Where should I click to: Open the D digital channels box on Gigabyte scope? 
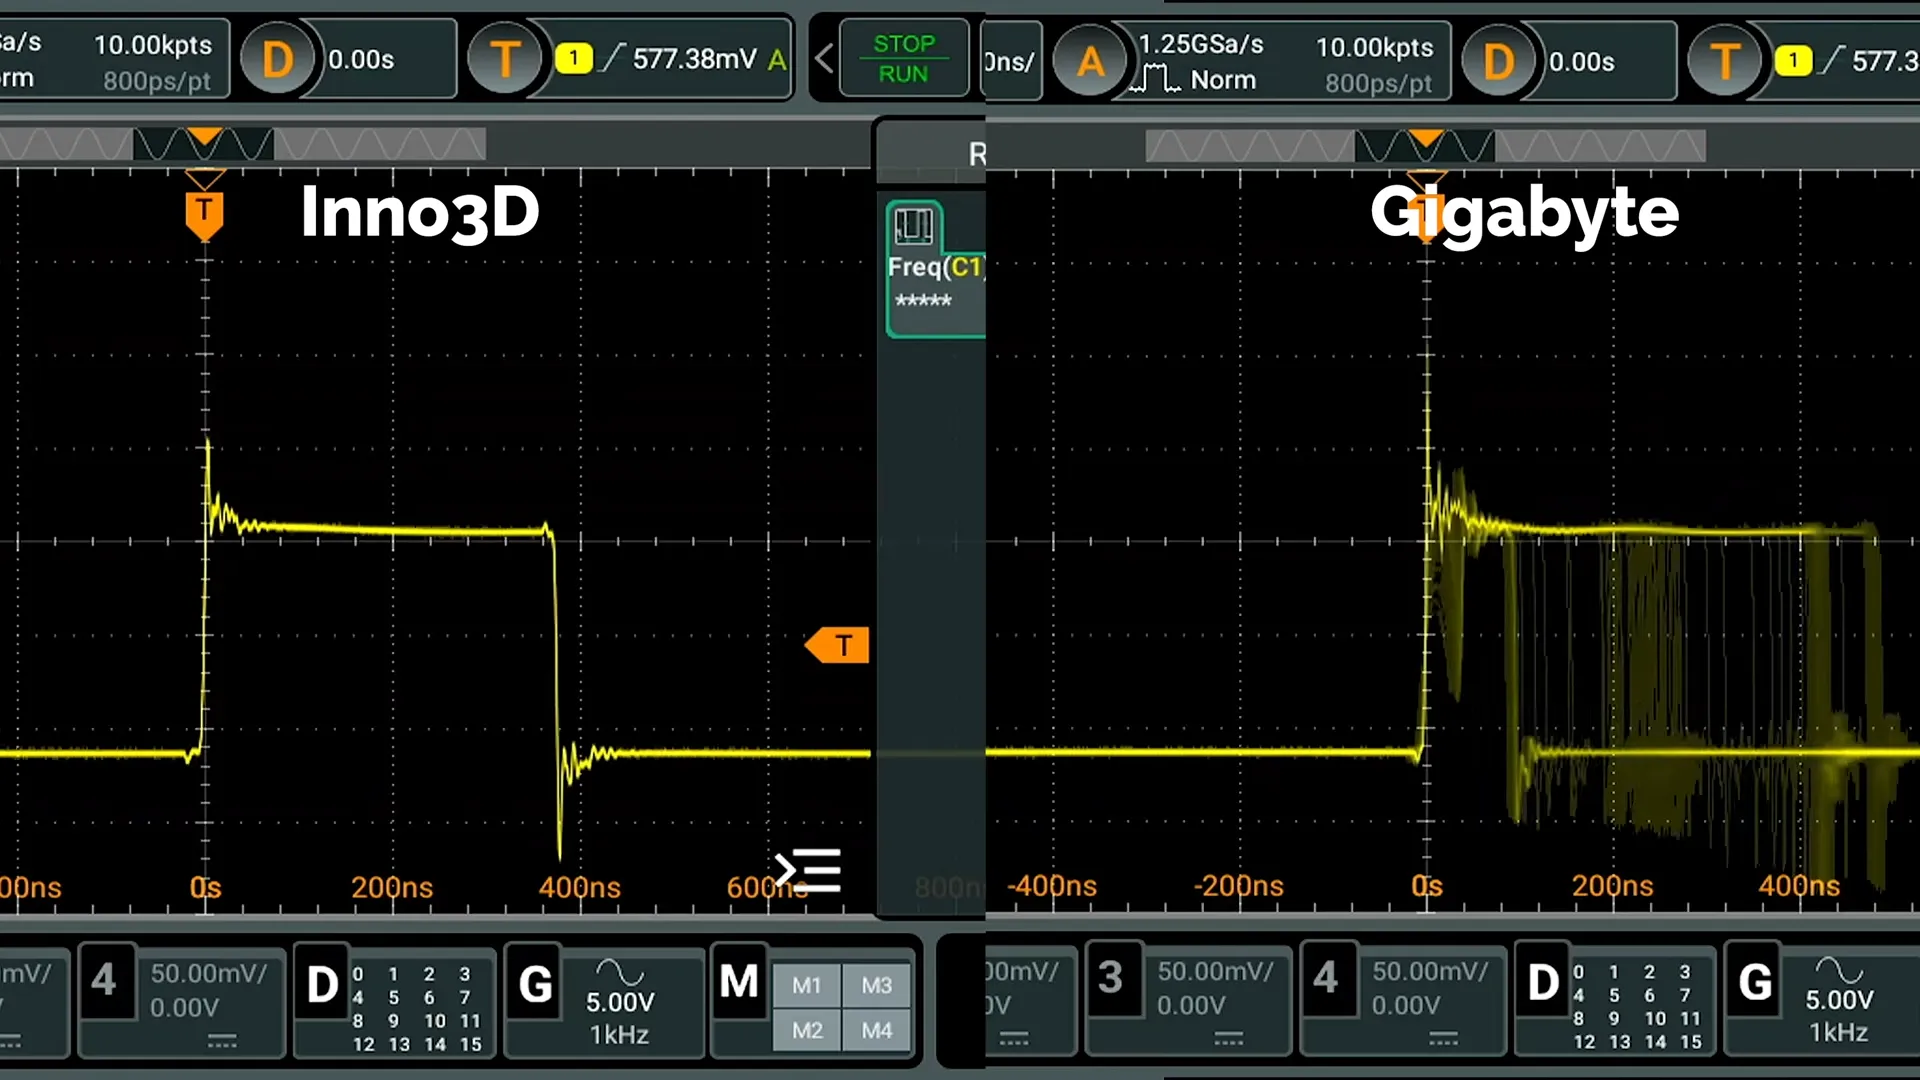click(x=1615, y=998)
